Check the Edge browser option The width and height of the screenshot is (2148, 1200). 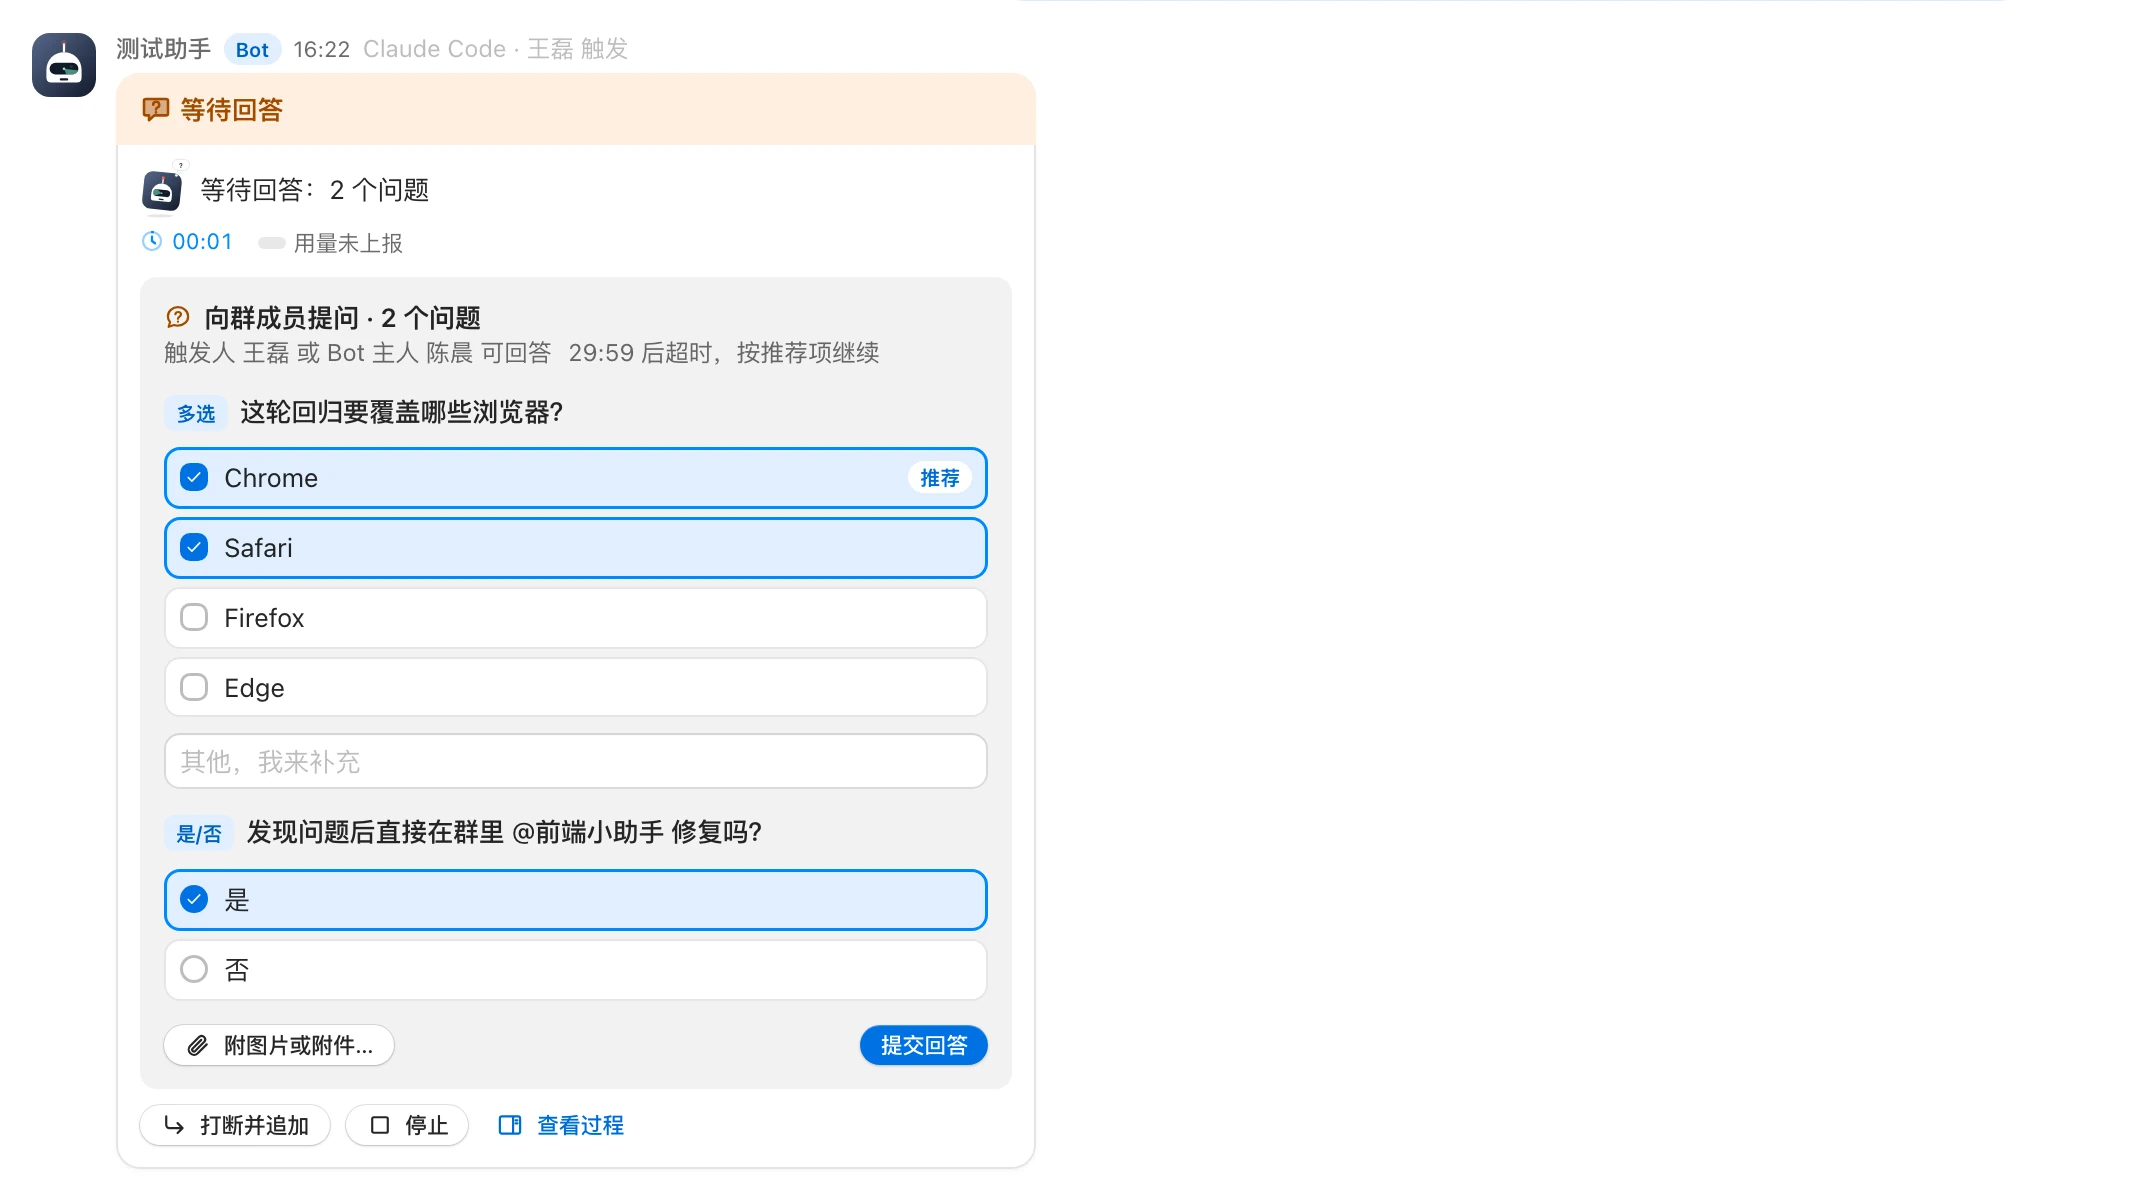[194, 688]
